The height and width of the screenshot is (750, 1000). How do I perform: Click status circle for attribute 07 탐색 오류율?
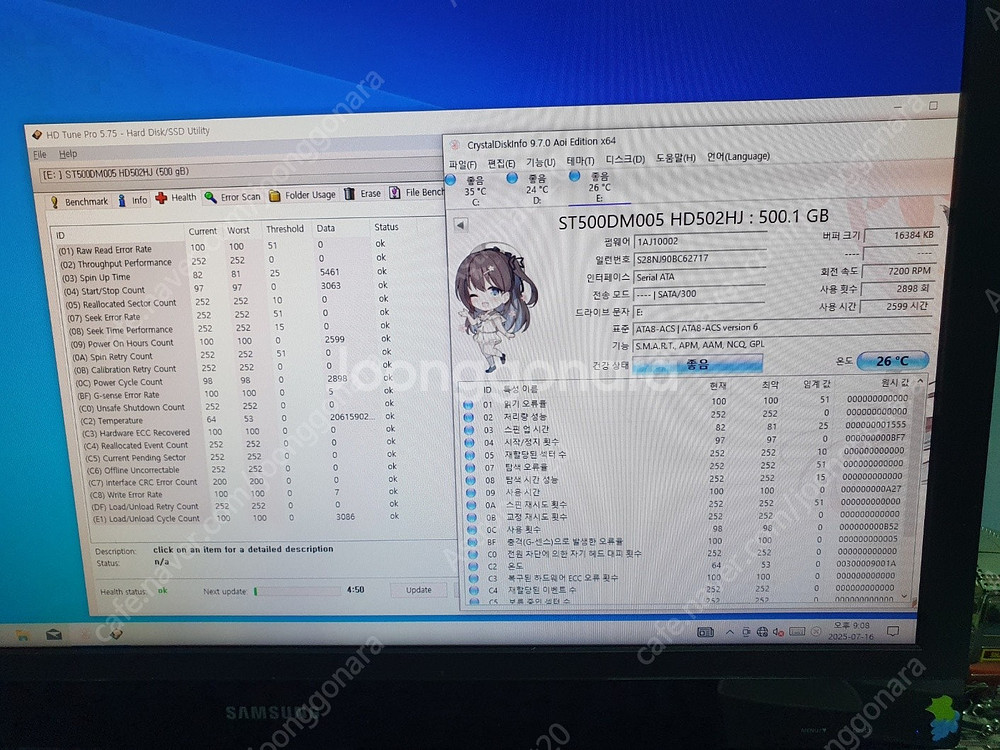(x=470, y=467)
